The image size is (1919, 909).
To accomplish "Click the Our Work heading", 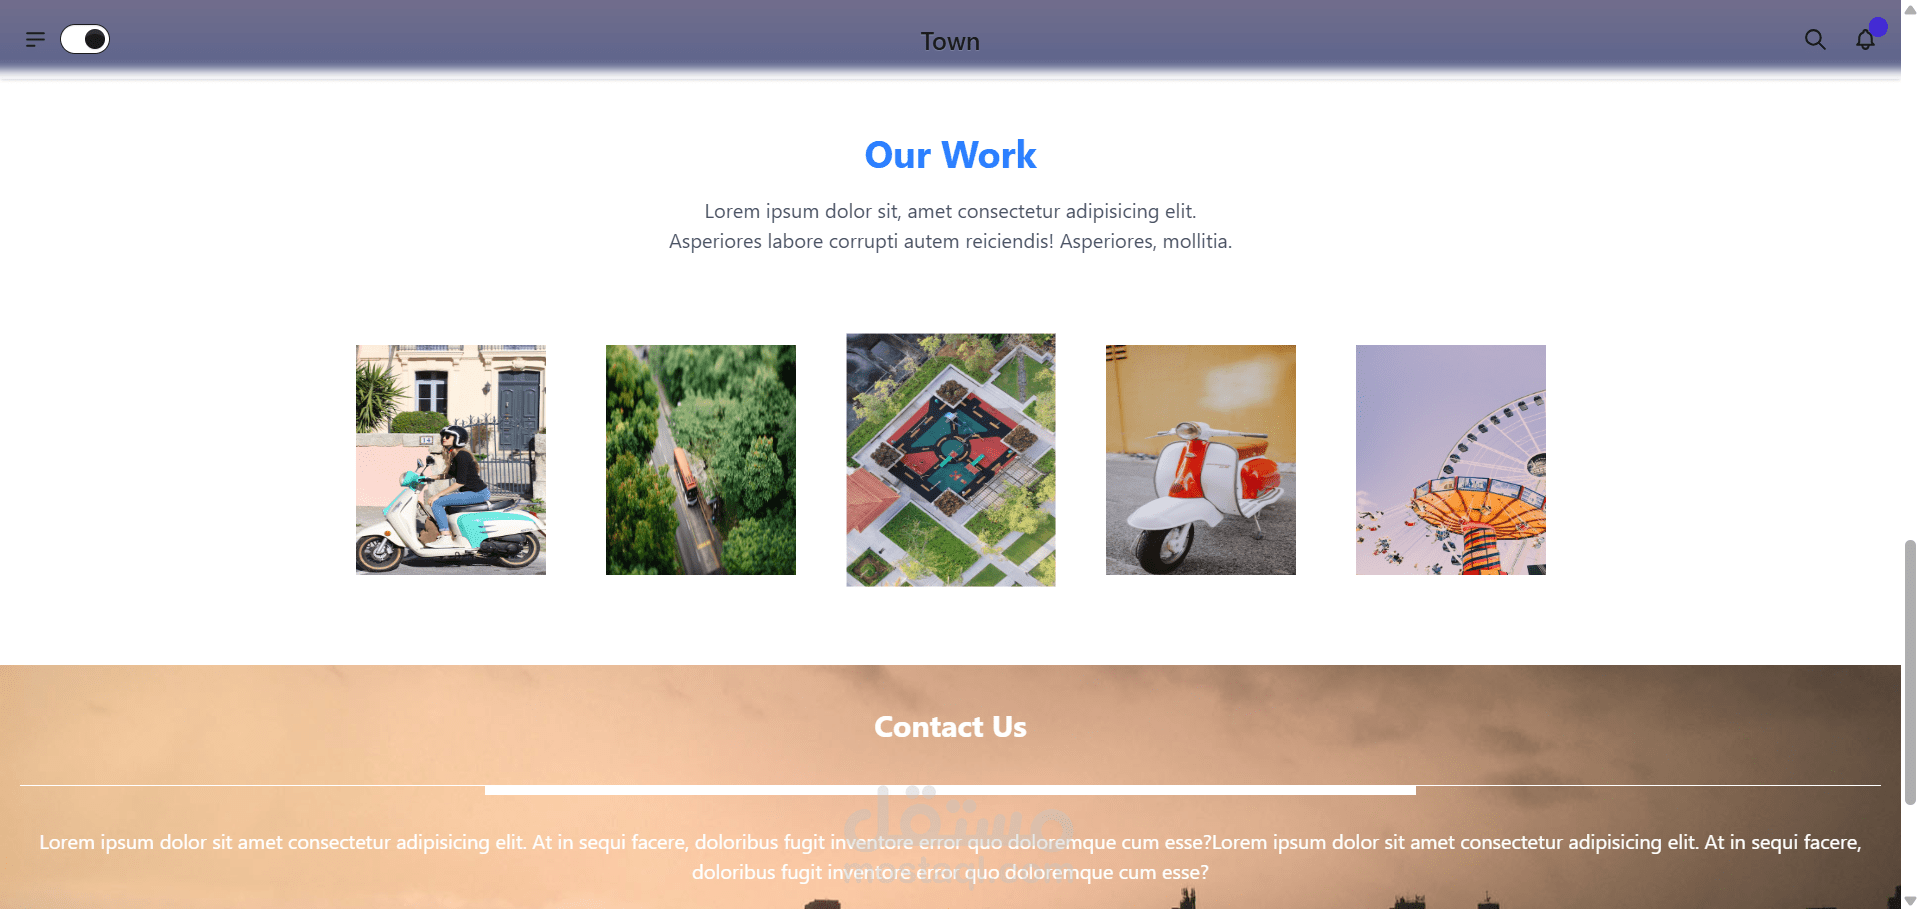I will pos(950,155).
